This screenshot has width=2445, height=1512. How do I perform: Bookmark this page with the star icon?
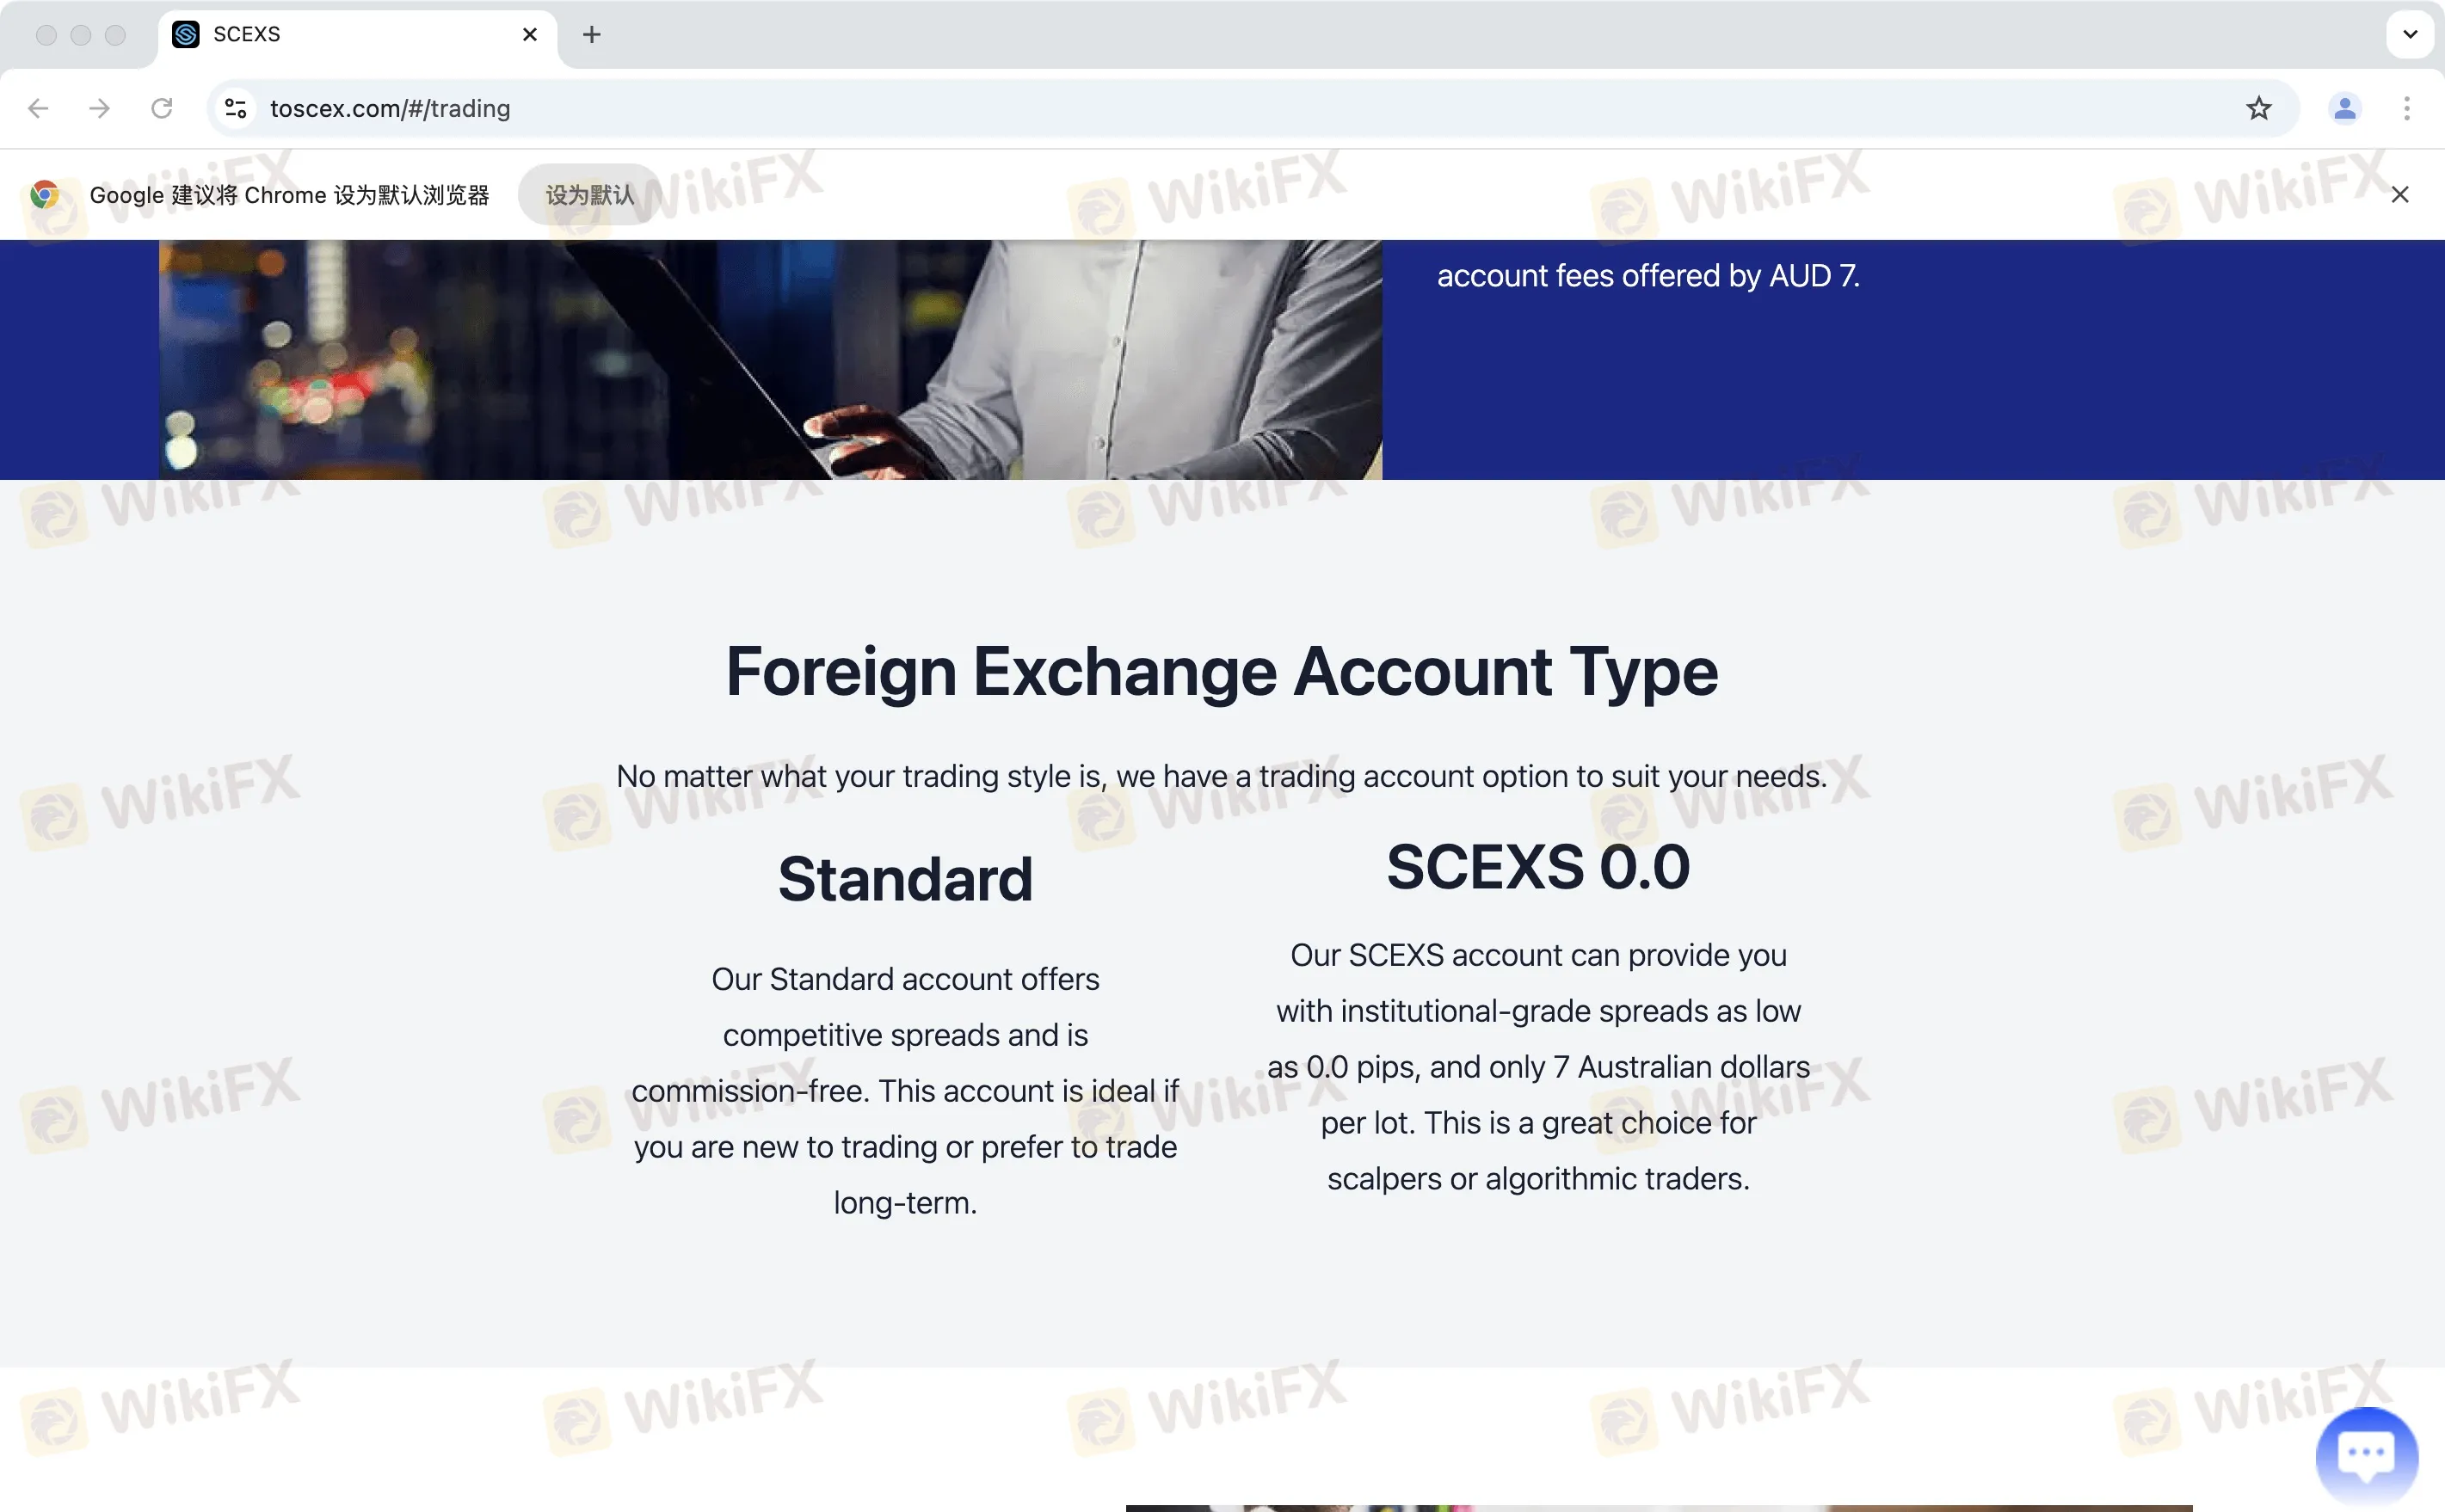2258,108
